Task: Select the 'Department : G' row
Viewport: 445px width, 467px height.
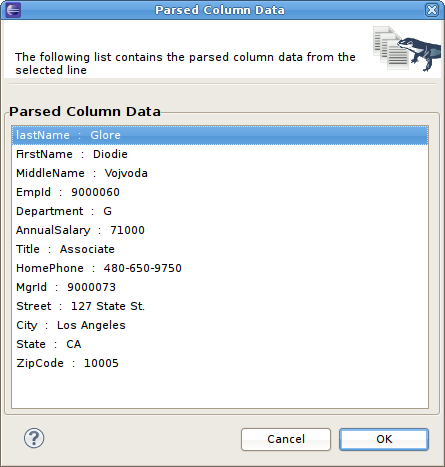Action: pos(220,211)
